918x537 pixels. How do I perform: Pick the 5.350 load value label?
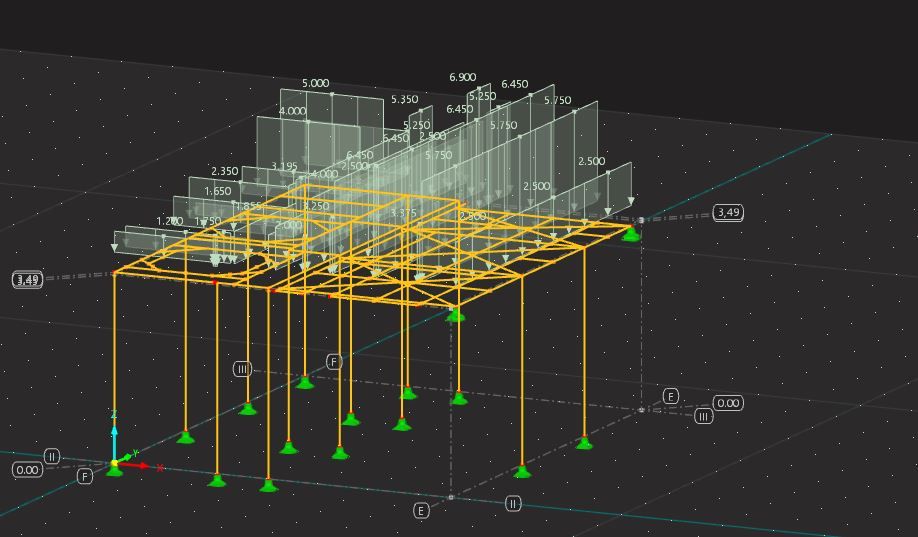point(405,100)
